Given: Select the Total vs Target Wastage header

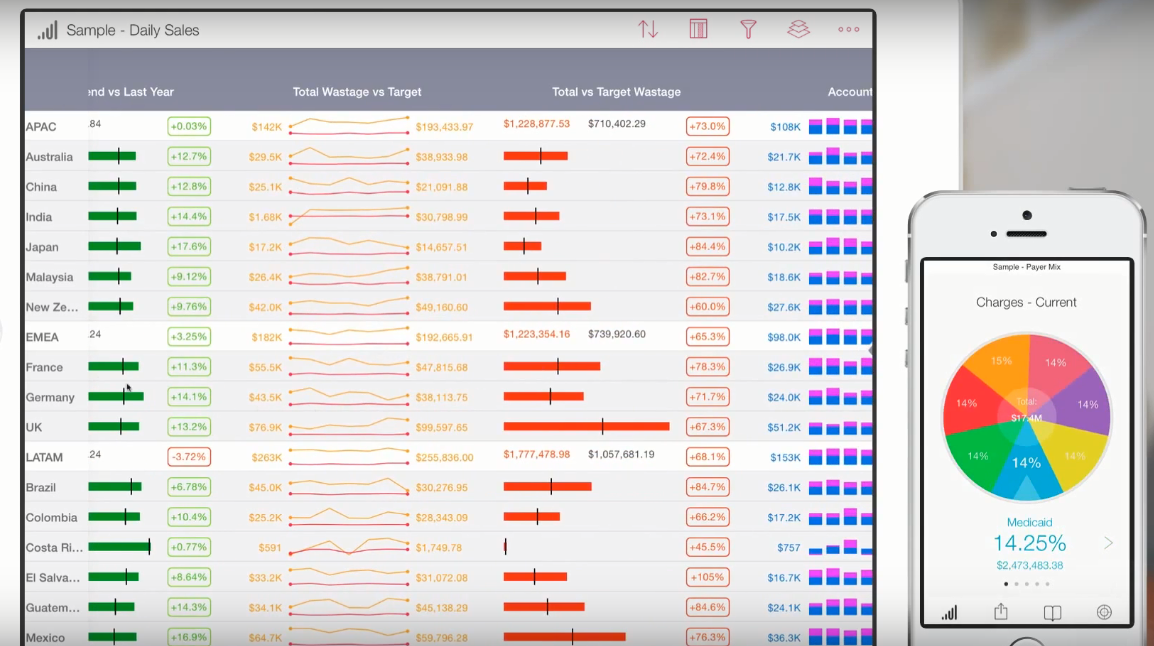Looking at the screenshot, I should pyautogui.click(x=616, y=92).
